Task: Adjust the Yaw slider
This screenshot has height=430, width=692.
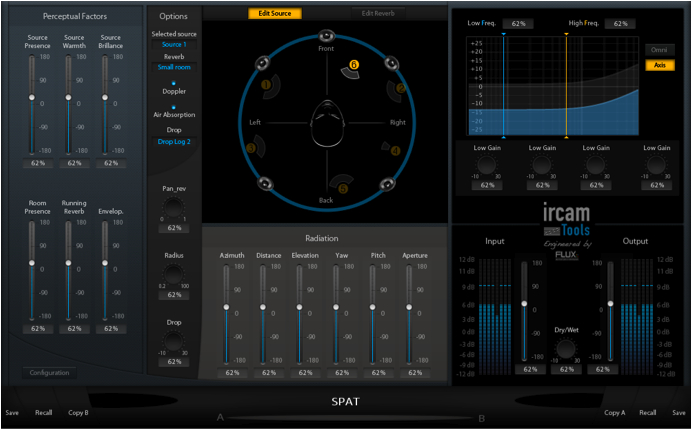Action: (x=336, y=314)
